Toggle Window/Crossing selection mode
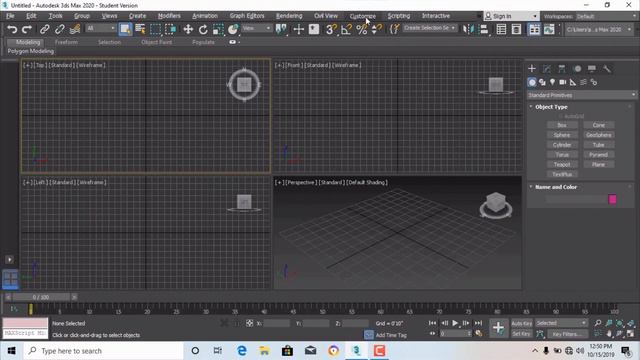This screenshot has height=360, width=640. 171,29
